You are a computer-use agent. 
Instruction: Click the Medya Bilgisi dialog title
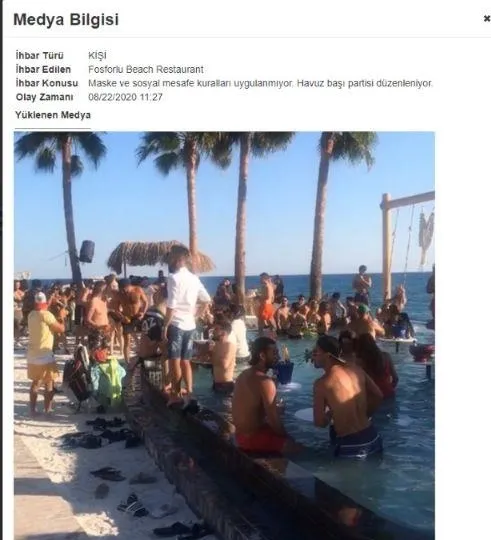pyautogui.click(x=66, y=19)
